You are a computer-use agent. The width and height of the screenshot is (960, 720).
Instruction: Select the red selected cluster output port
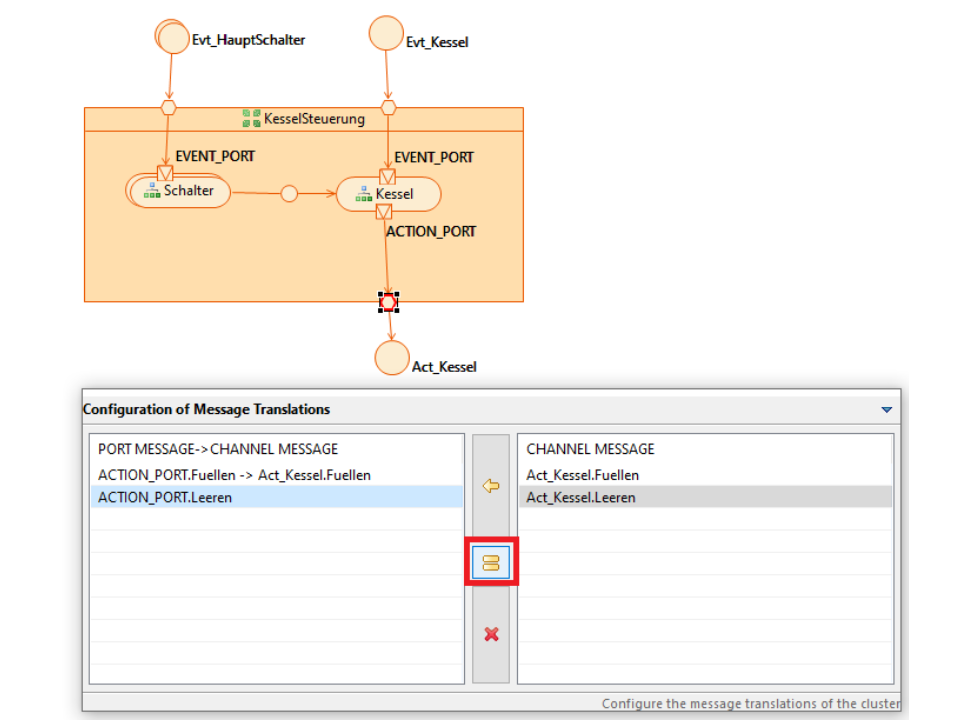pyautogui.click(x=389, y=301)
